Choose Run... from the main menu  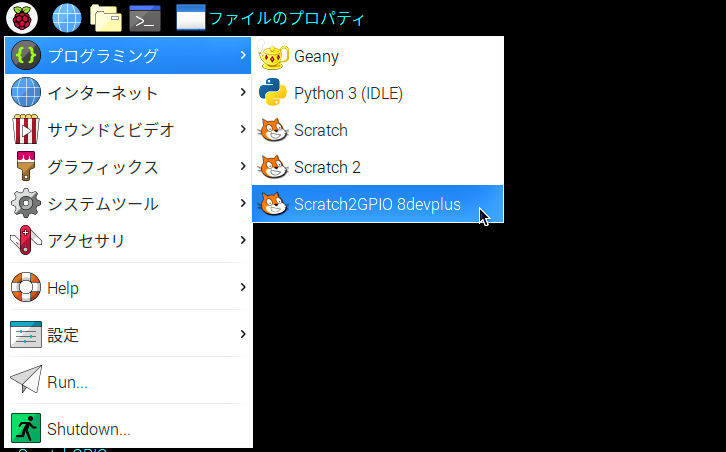(x=128, y=381)
